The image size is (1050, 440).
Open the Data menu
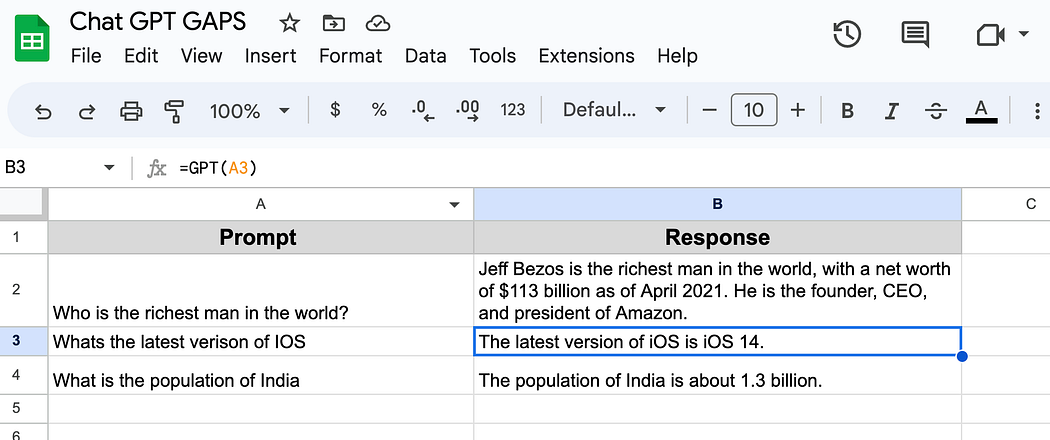(x=425, y=56)
